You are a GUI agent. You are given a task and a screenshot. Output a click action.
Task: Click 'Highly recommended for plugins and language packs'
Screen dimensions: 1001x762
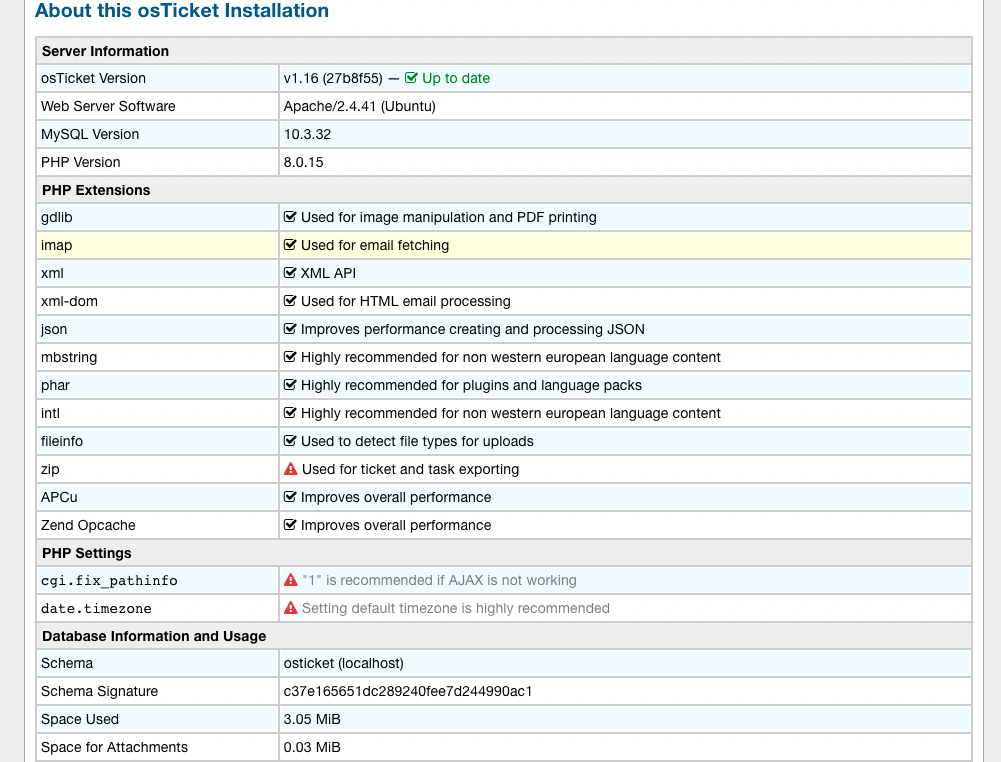471,386
